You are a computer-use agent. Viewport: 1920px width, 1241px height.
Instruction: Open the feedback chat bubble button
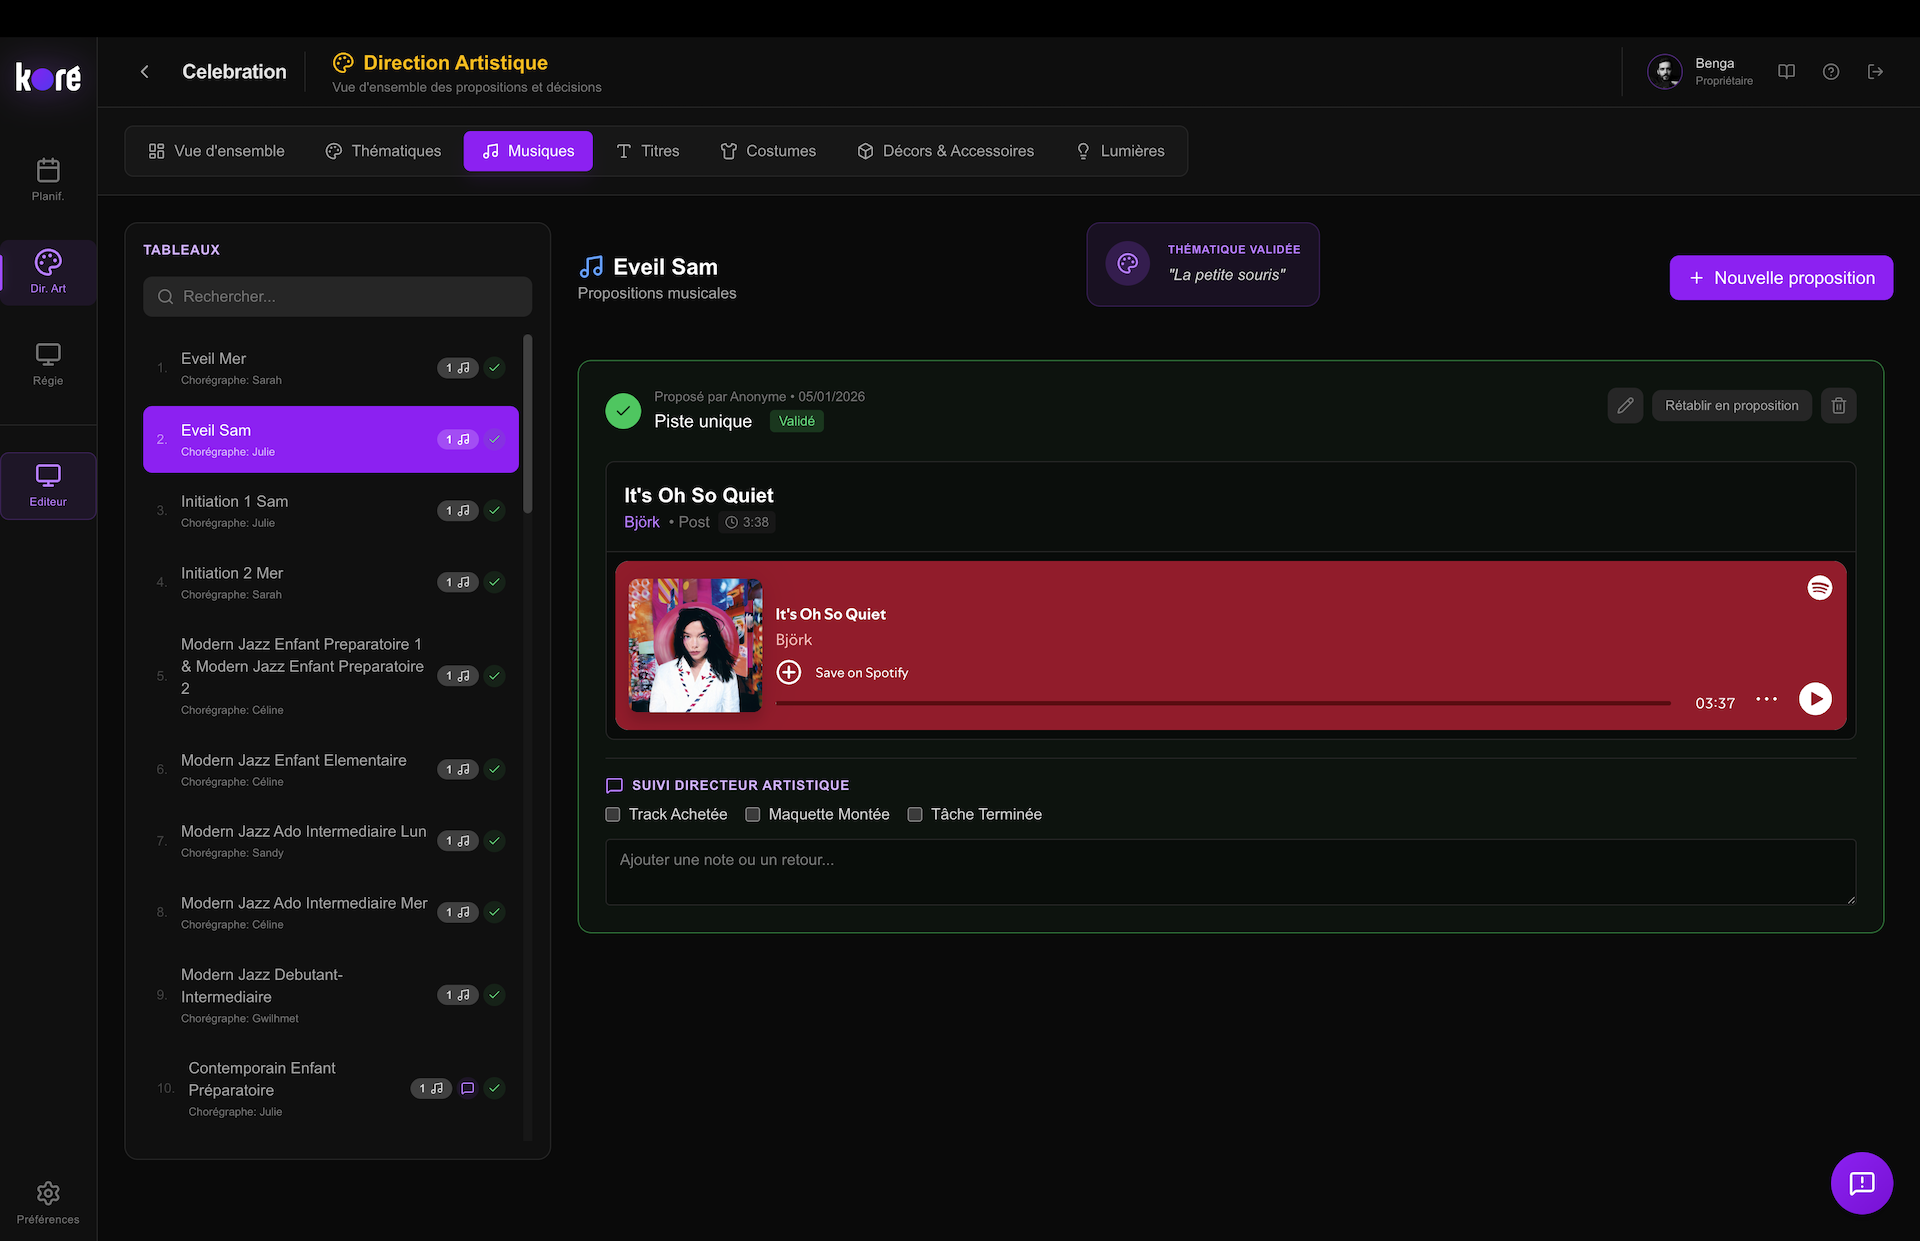[x=1861, y=1183]
